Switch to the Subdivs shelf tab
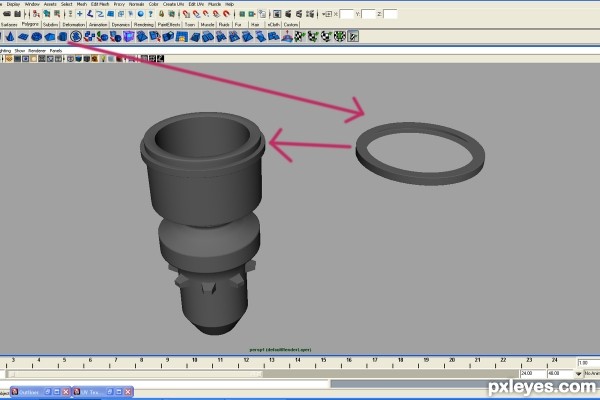The width and height of the screenshot is (600, 400). pos(51,24)
